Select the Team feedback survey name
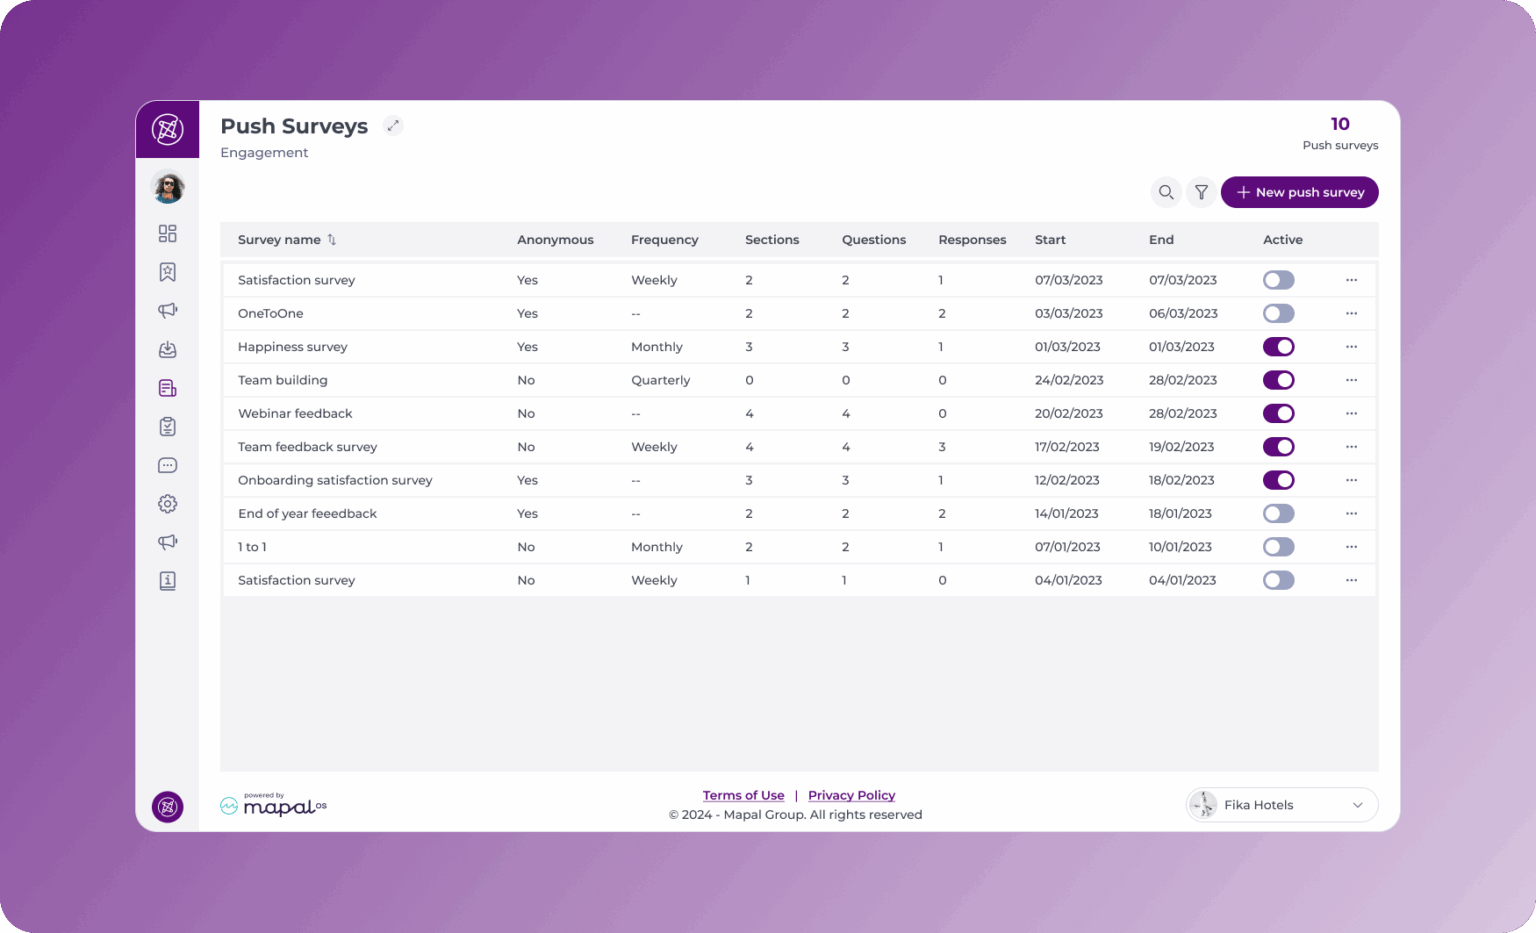 point(308,447)
